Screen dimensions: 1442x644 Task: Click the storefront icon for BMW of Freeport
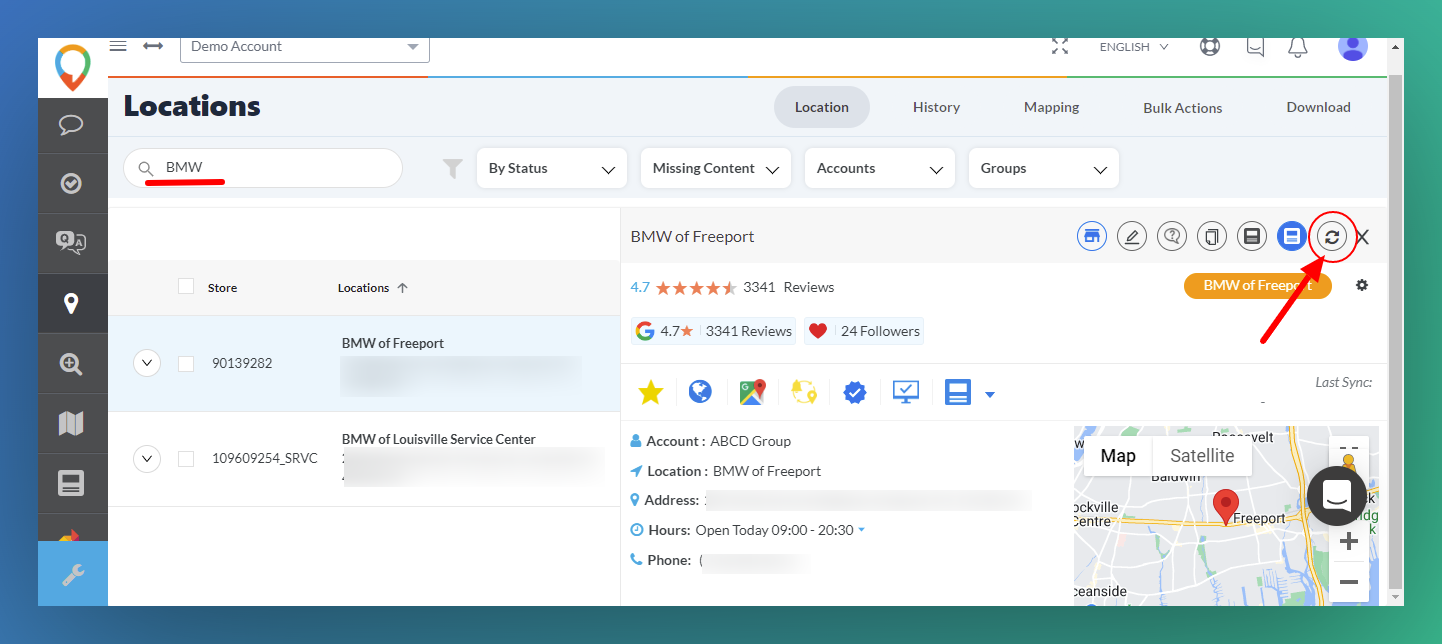(x=1092, y=237)
